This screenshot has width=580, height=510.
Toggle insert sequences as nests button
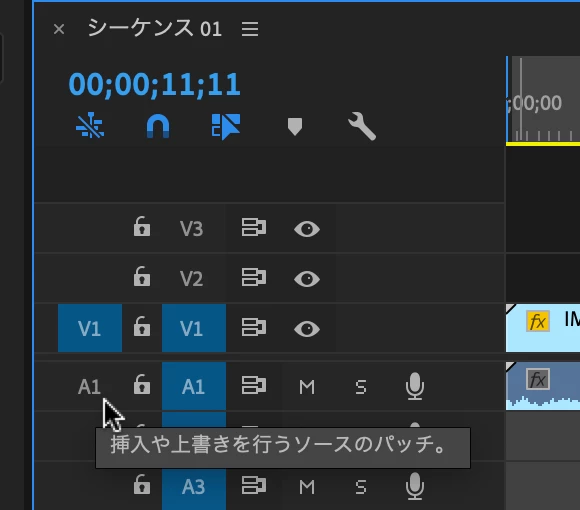pyautogui.click(x=90, y=126)
